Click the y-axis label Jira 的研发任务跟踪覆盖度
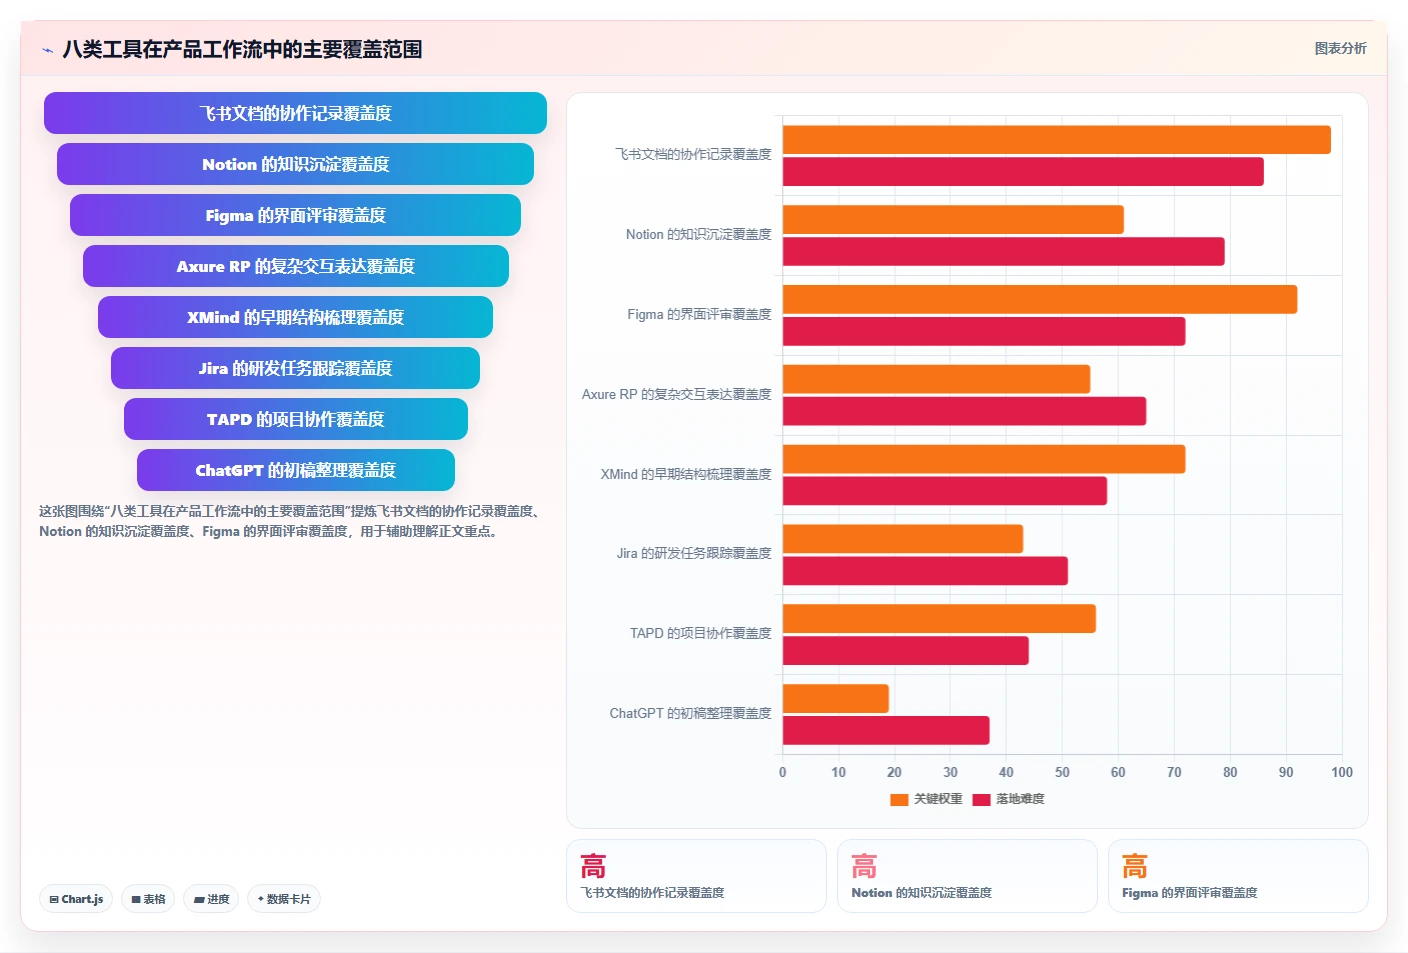The width and height of the screenshot is (1408, 953). point(694,554)
